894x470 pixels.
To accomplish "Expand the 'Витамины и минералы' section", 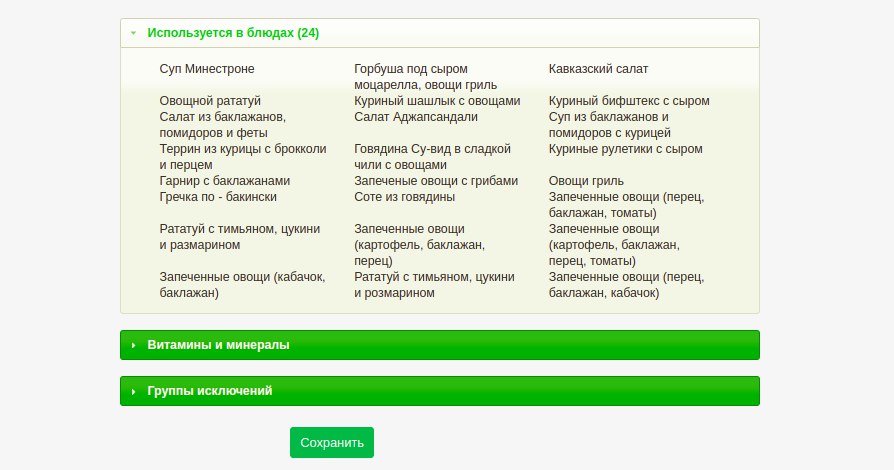I will point(218,345).
